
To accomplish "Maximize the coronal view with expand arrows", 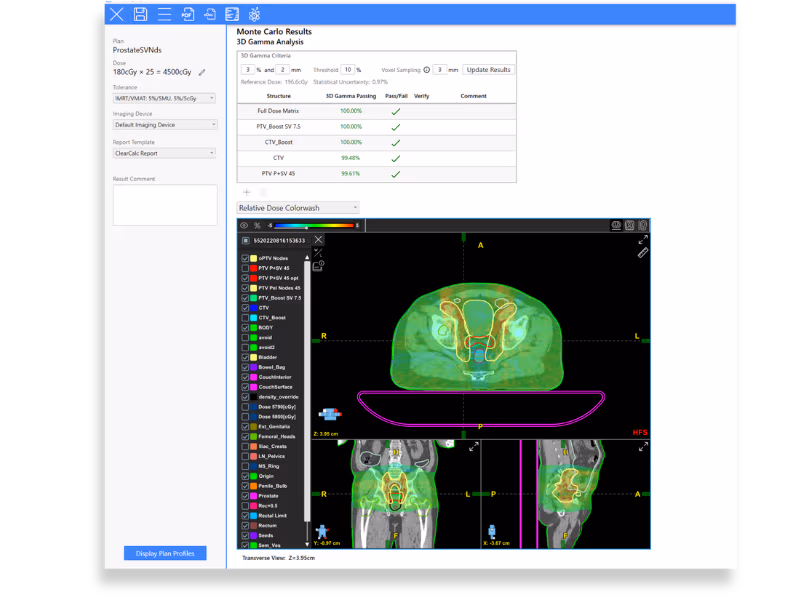I will (x=473, y=447).
